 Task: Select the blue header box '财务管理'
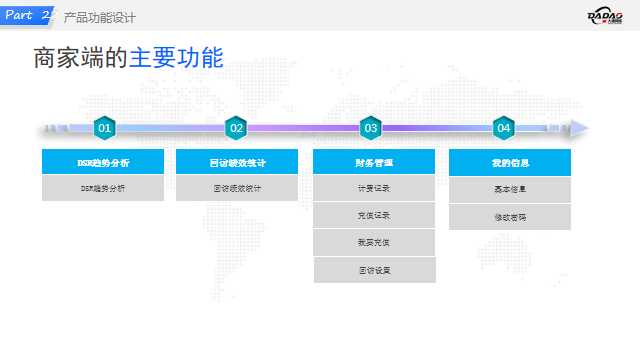374,162
